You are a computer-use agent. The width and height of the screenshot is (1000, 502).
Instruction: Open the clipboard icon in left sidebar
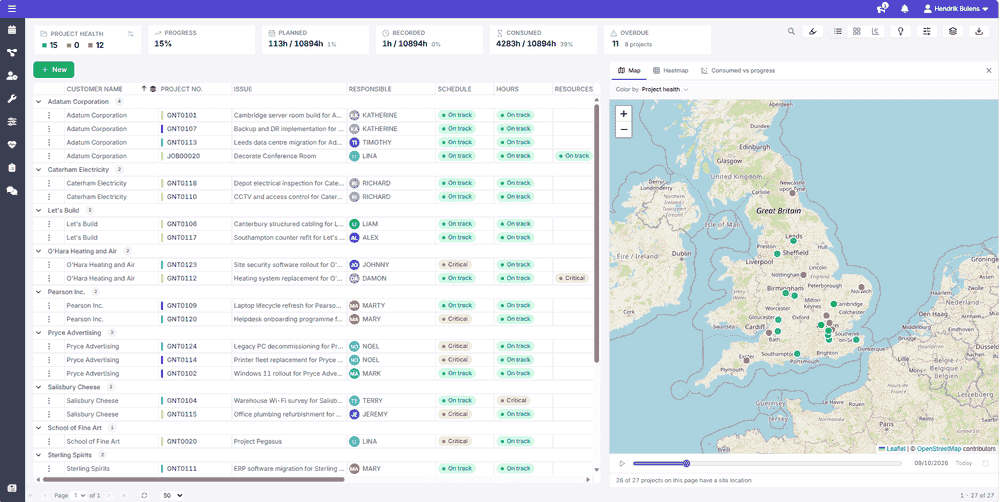pos(12,168)
